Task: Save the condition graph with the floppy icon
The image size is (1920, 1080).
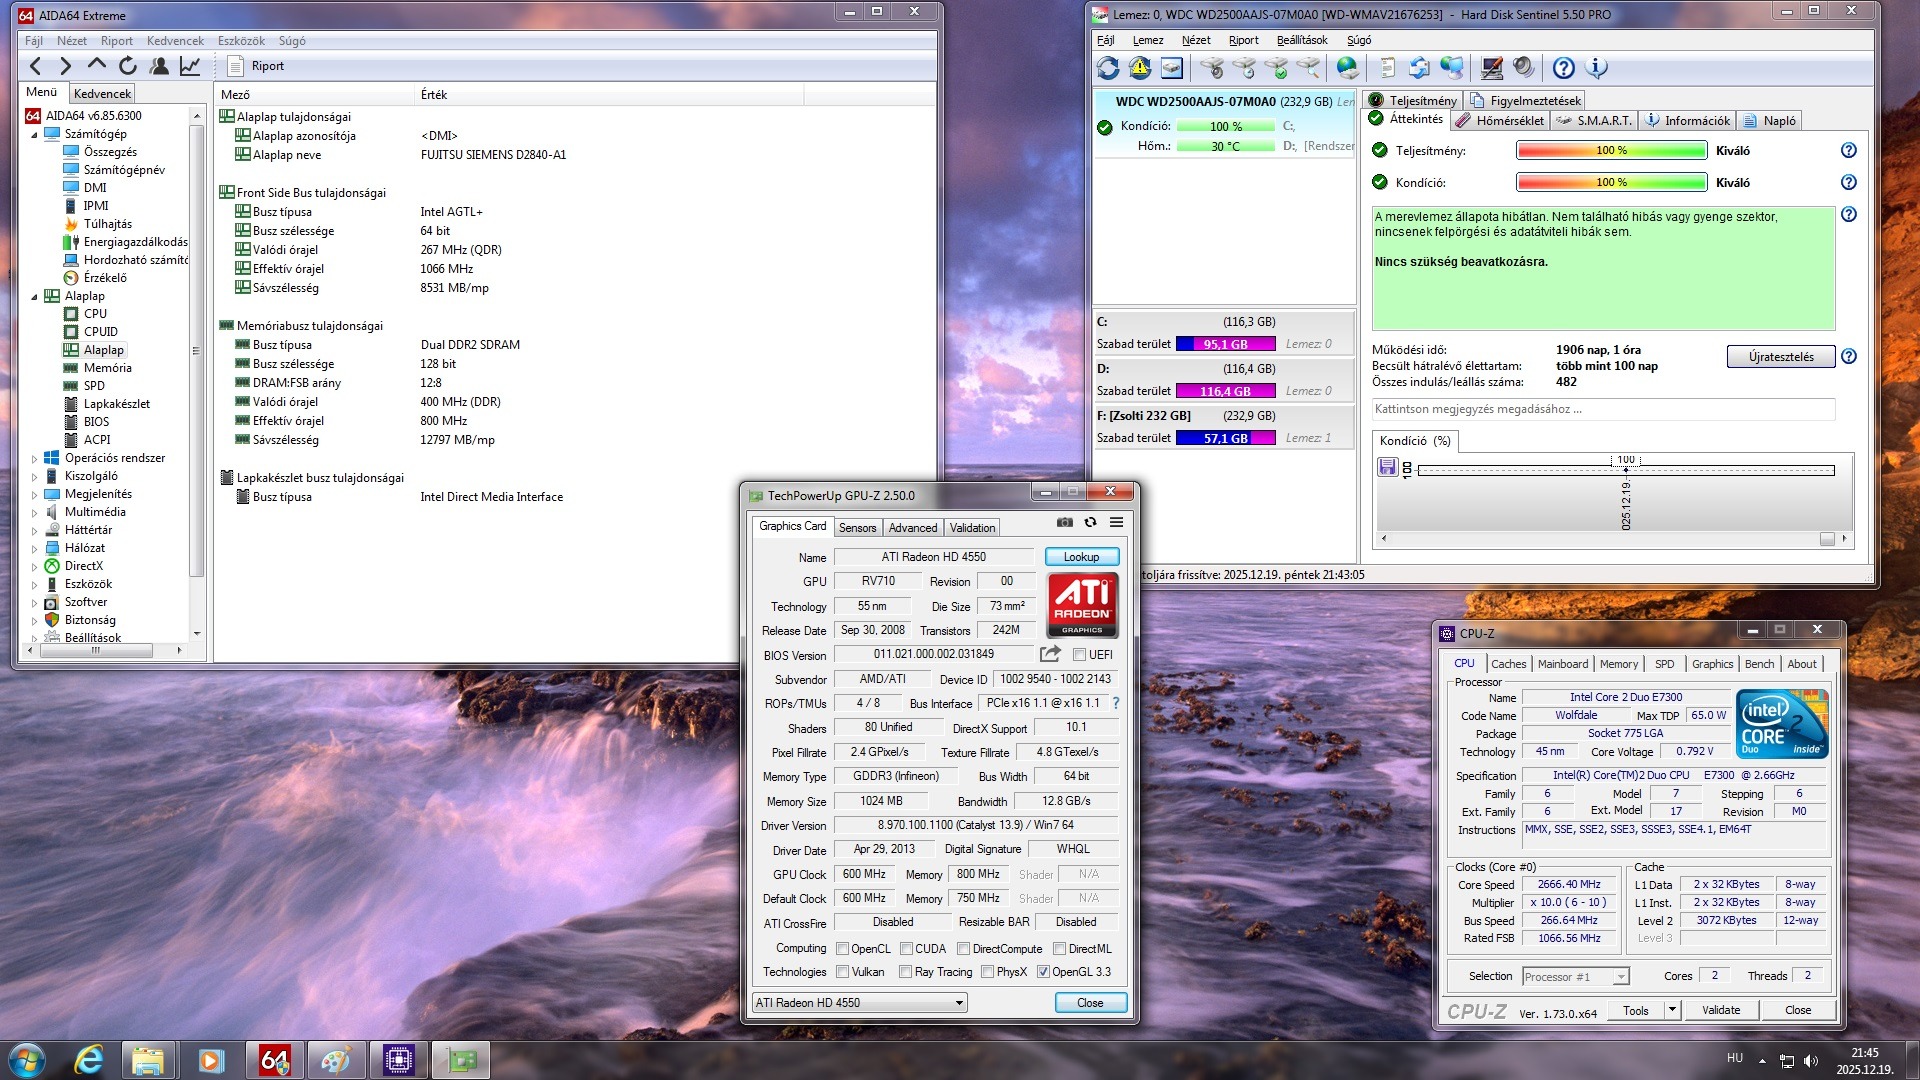Action: tap(1387, 467)
